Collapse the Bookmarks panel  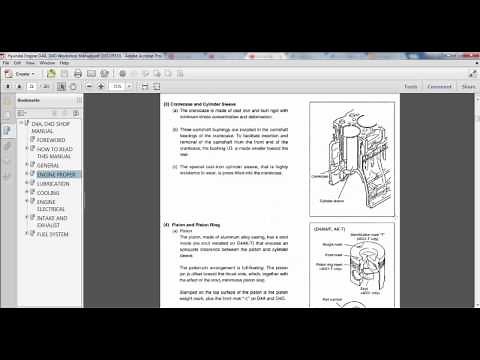[79, 100]
